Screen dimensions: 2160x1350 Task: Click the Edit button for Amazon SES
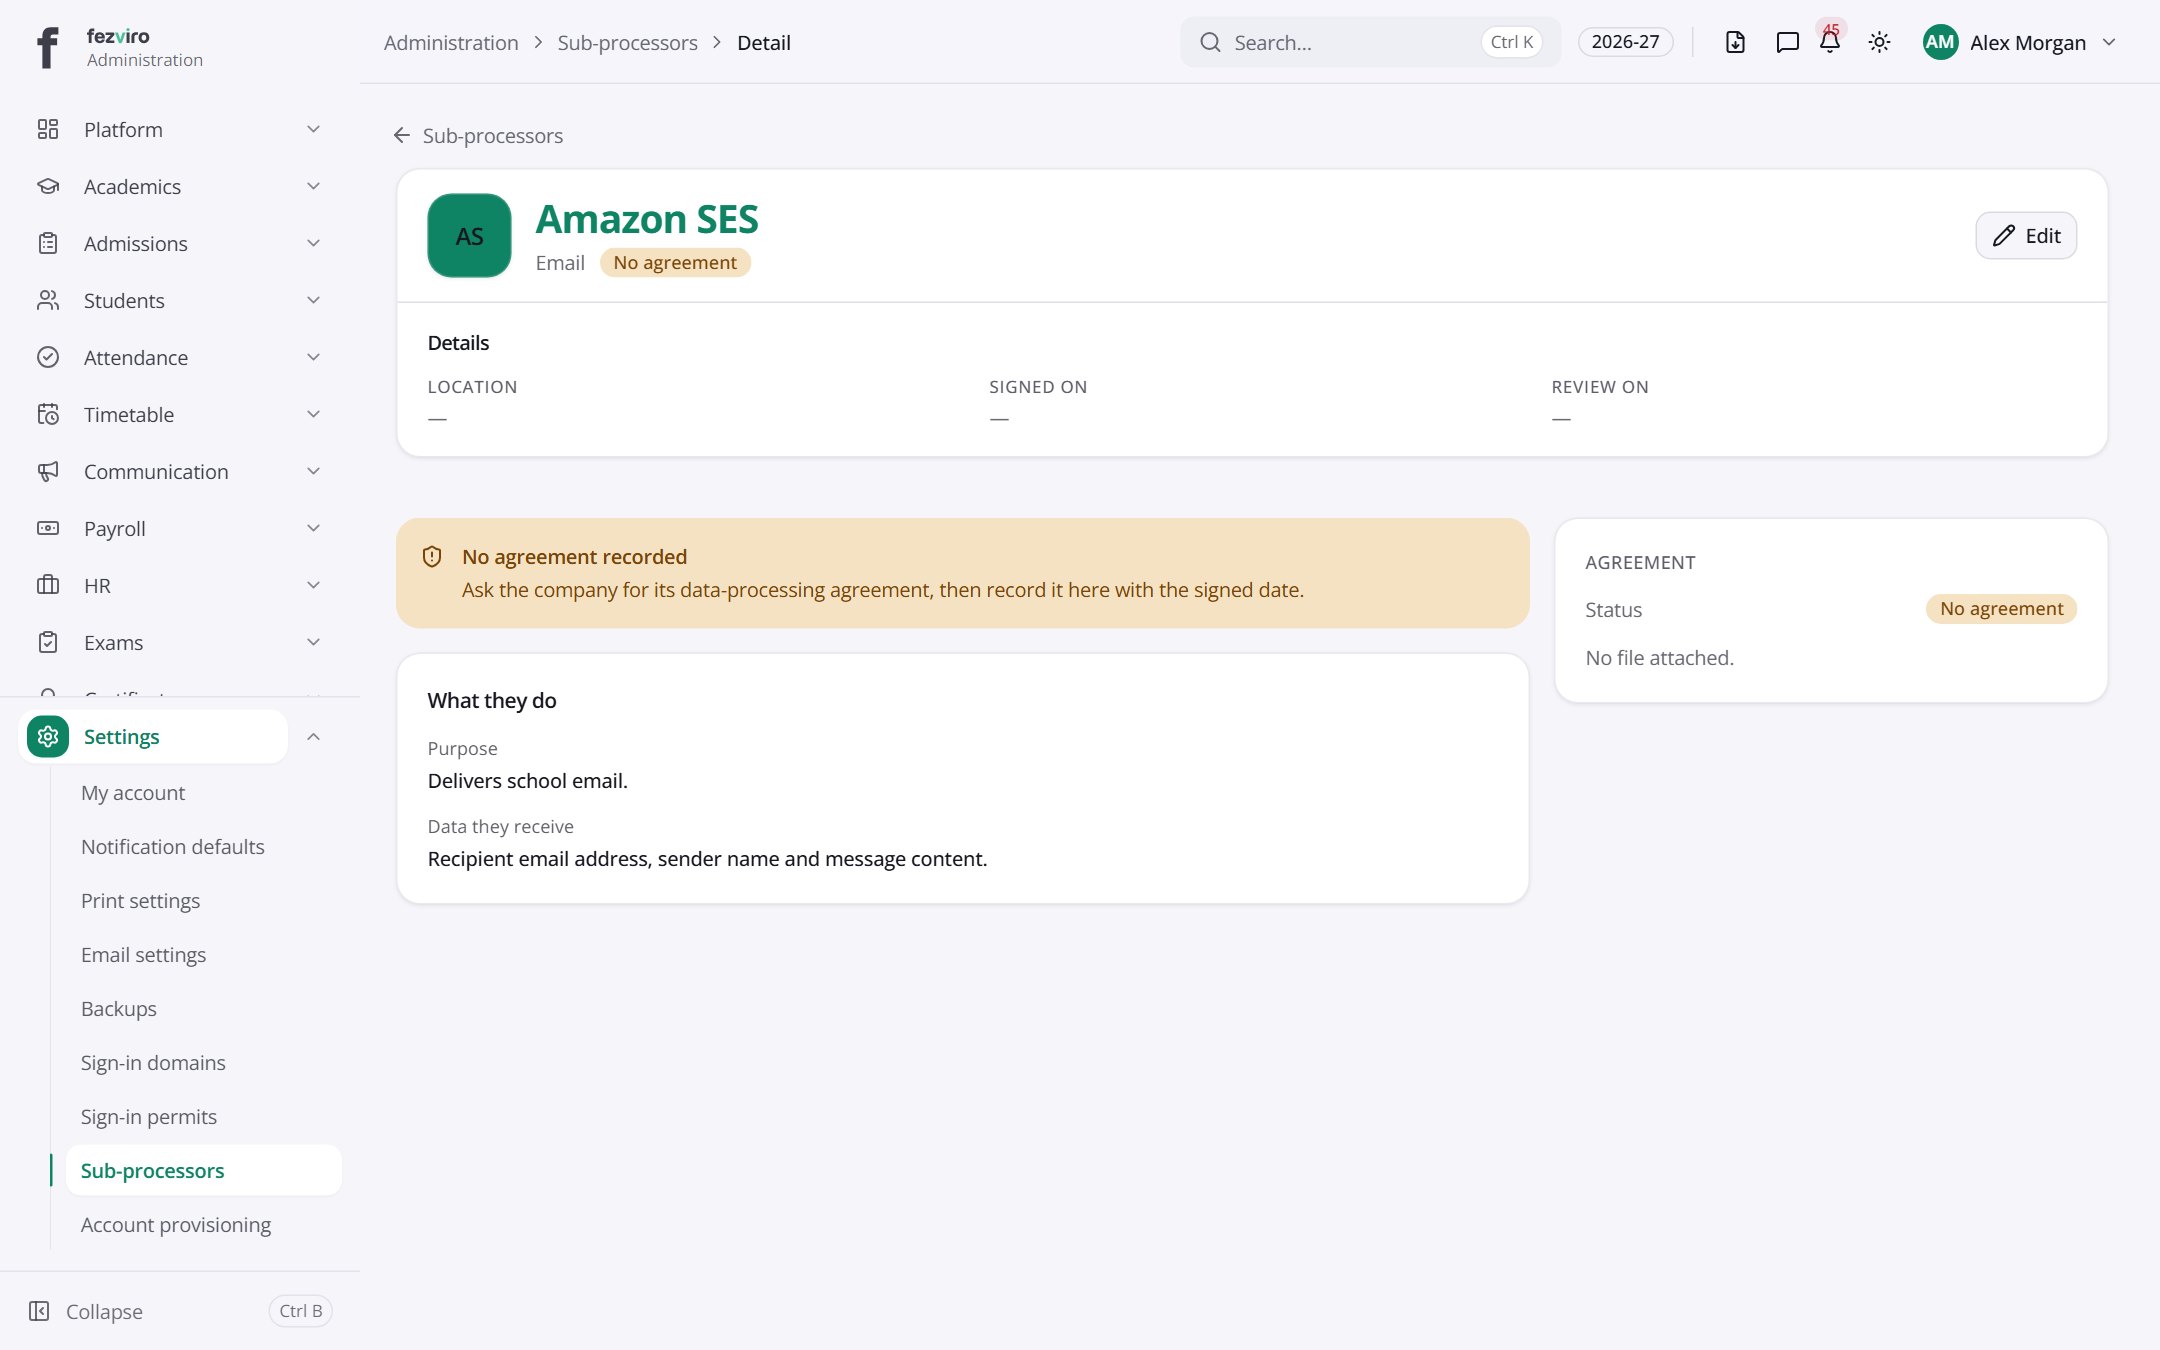(x=2026, y=236)
